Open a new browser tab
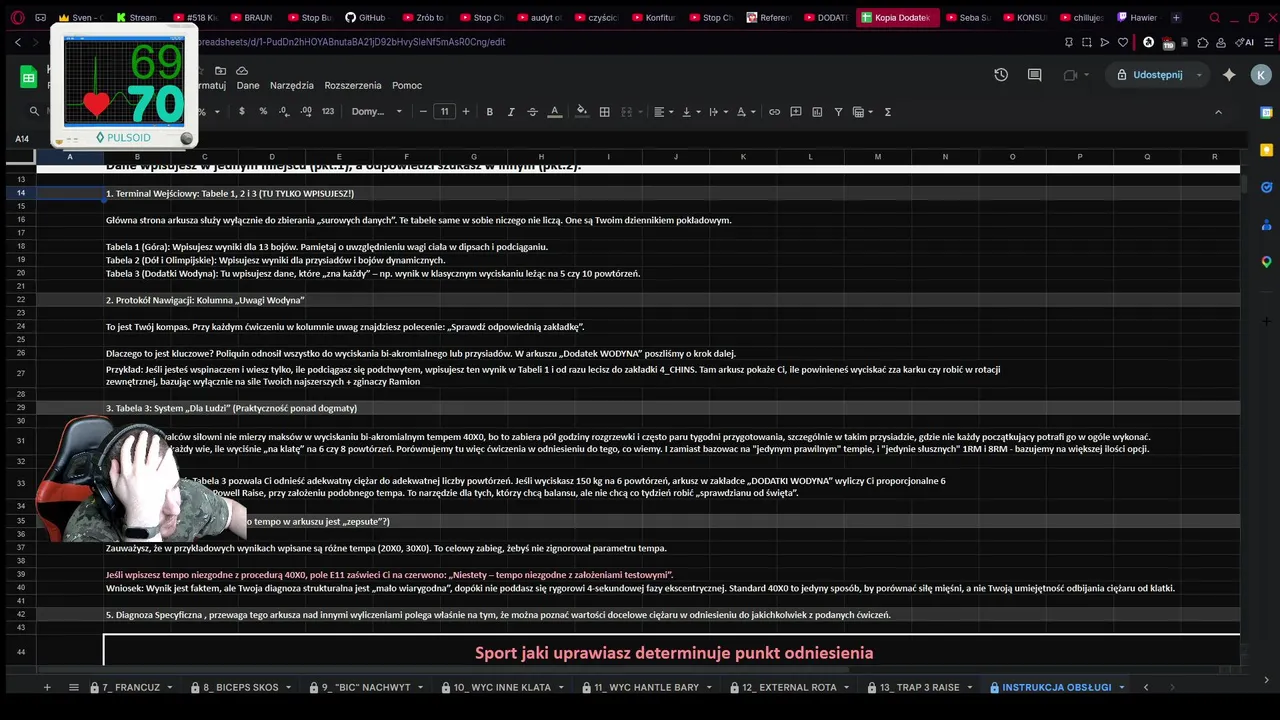The image size is (1280, 720). (1176, 17)
